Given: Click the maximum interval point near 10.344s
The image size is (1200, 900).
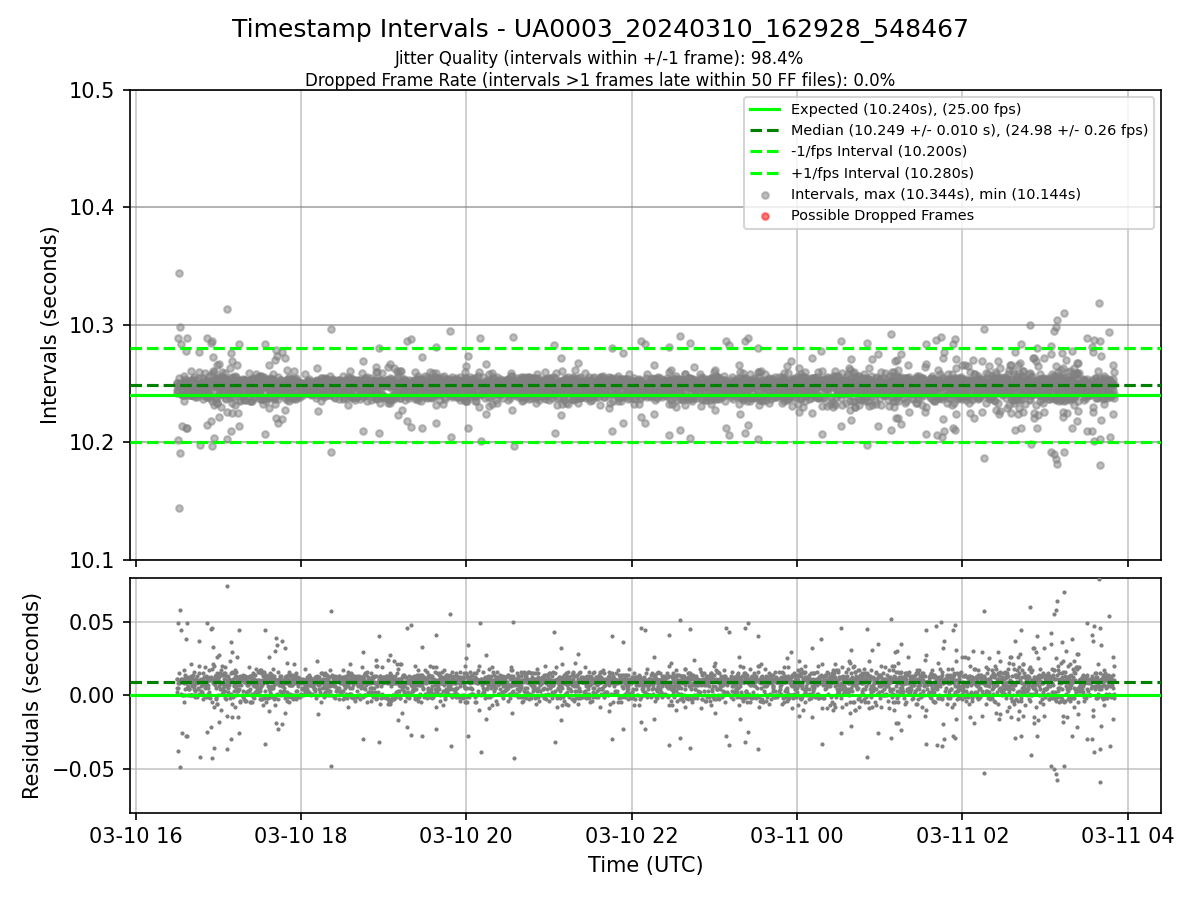Looking at the screenshot, I should point(179,273).
